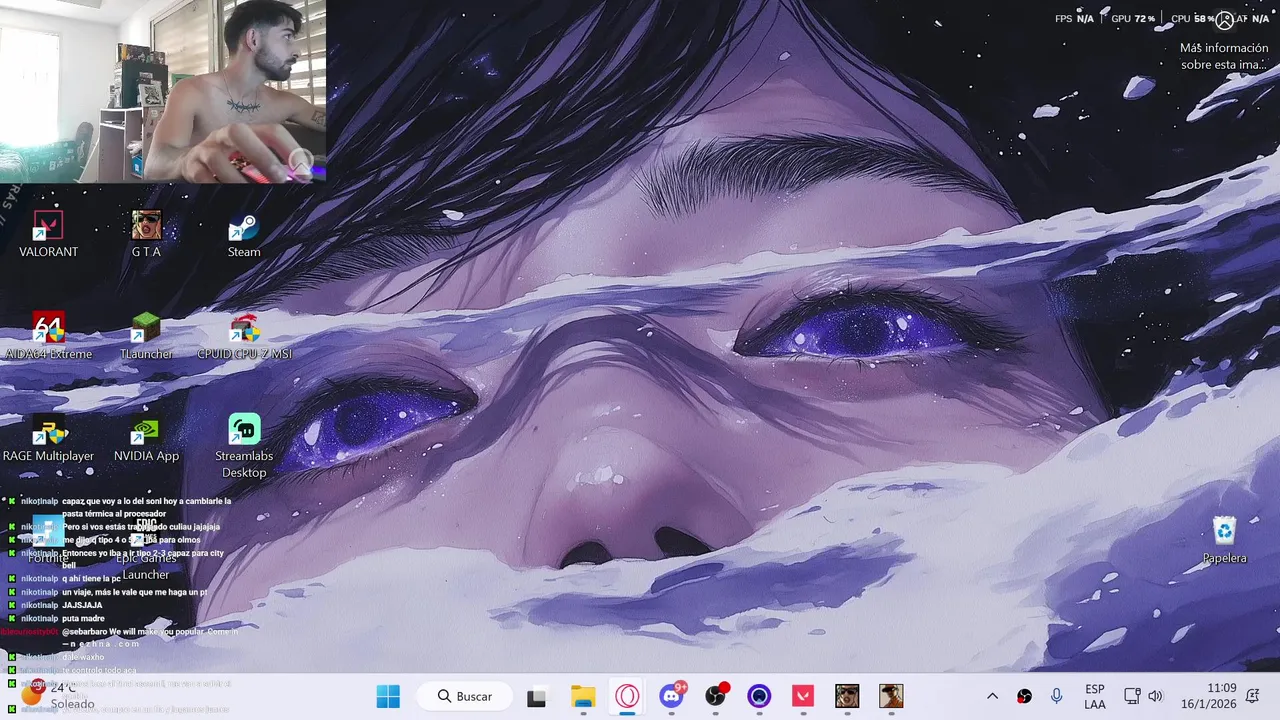Screen dimensions: 1280x720
Task: Switch the ESP LAA keyboard language indicator
Action: [1095, 696]
